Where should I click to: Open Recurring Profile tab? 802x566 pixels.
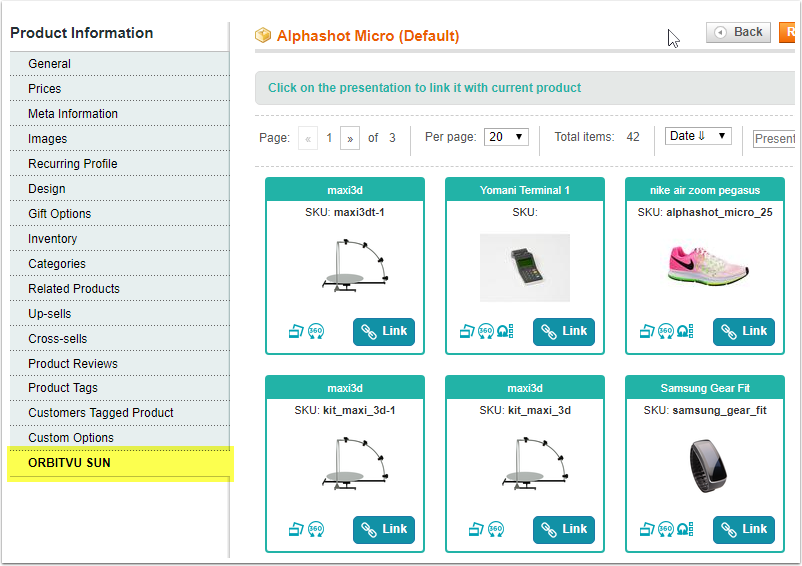click(x=120, y=164)
